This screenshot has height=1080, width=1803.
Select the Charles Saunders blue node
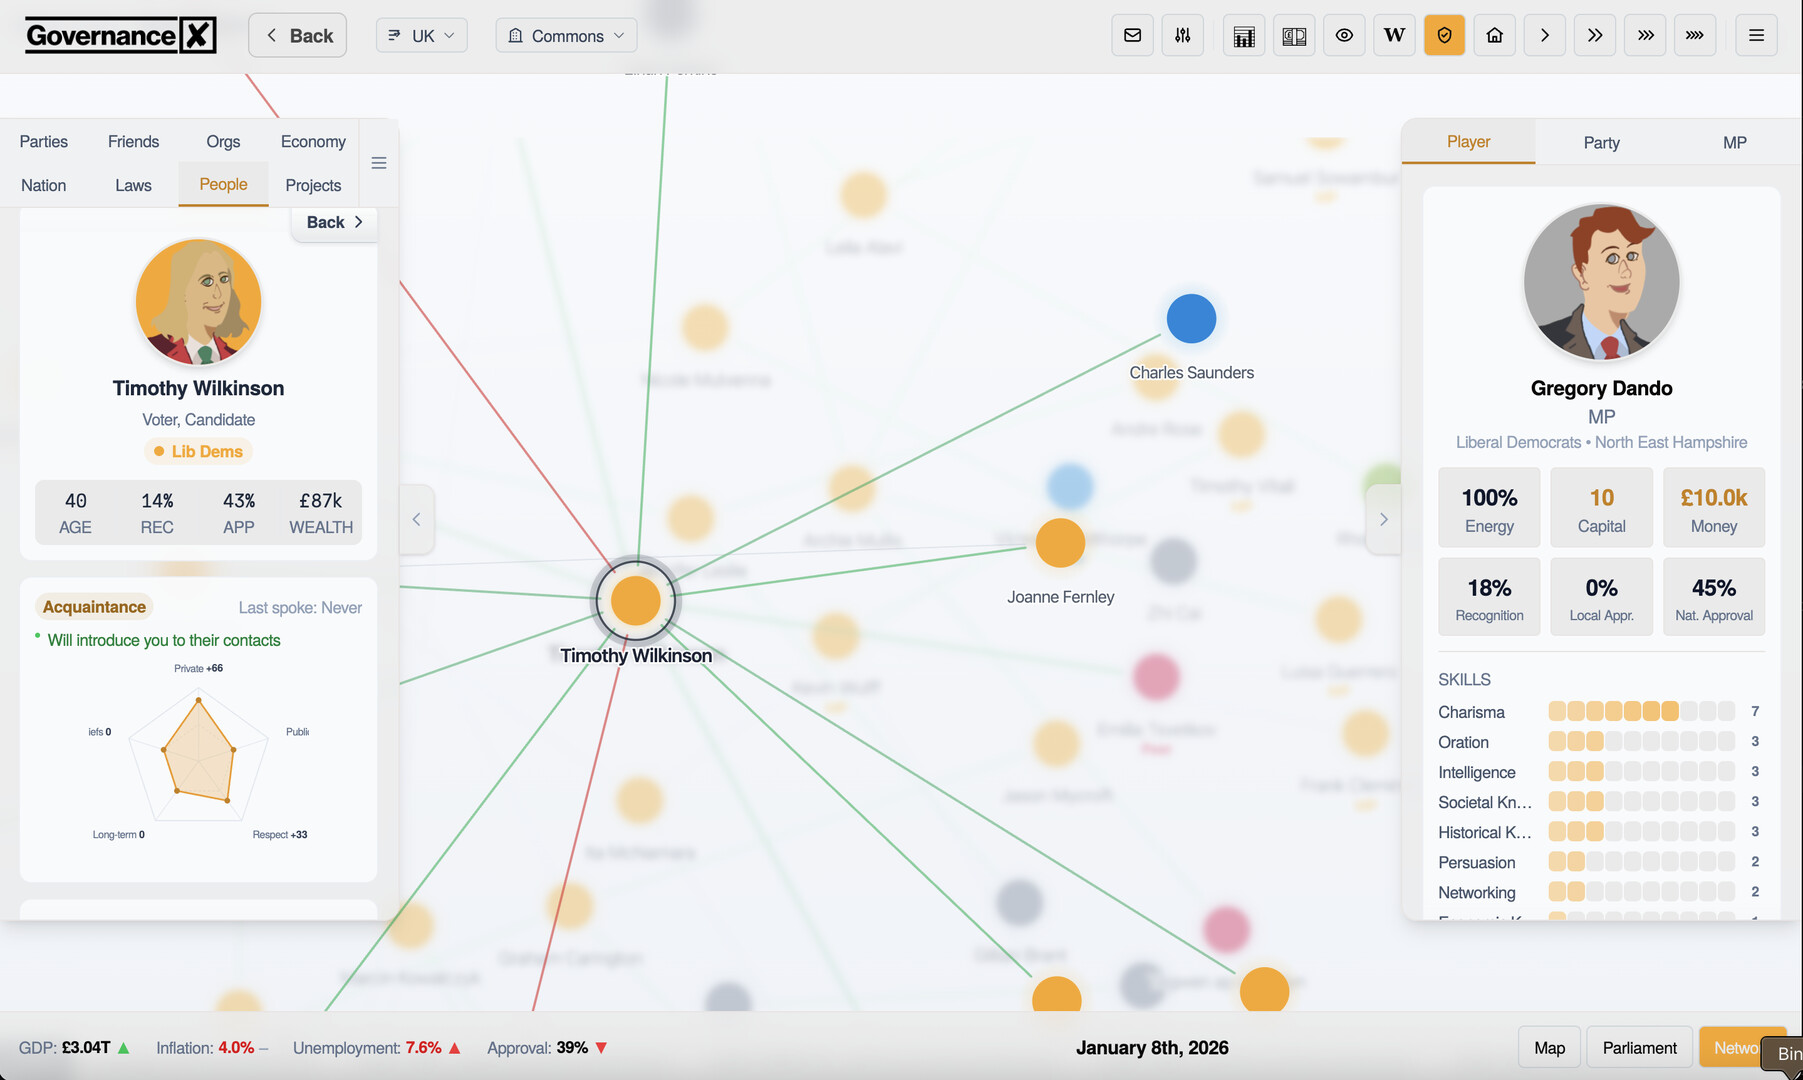coord(1191,319)
